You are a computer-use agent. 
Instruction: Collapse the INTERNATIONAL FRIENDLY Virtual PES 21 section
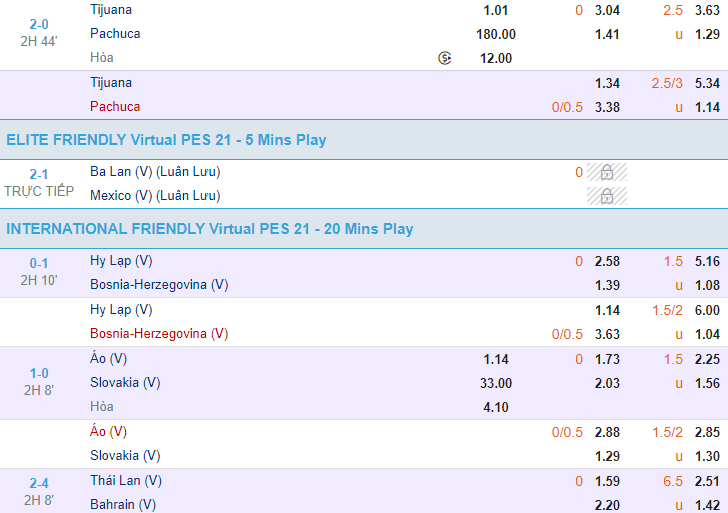pyautogui.click(x=210, y=229)
